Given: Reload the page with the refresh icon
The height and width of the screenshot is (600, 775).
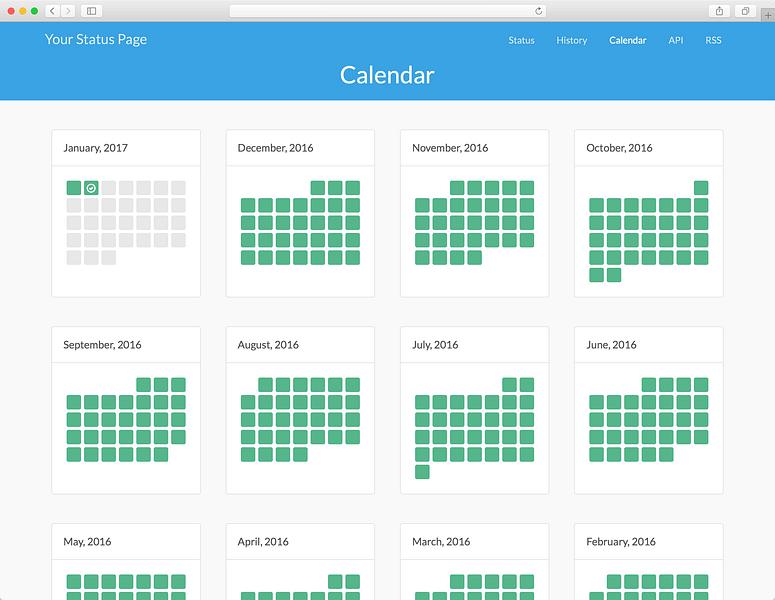Looking at the screenshot, I should point(539,11).
